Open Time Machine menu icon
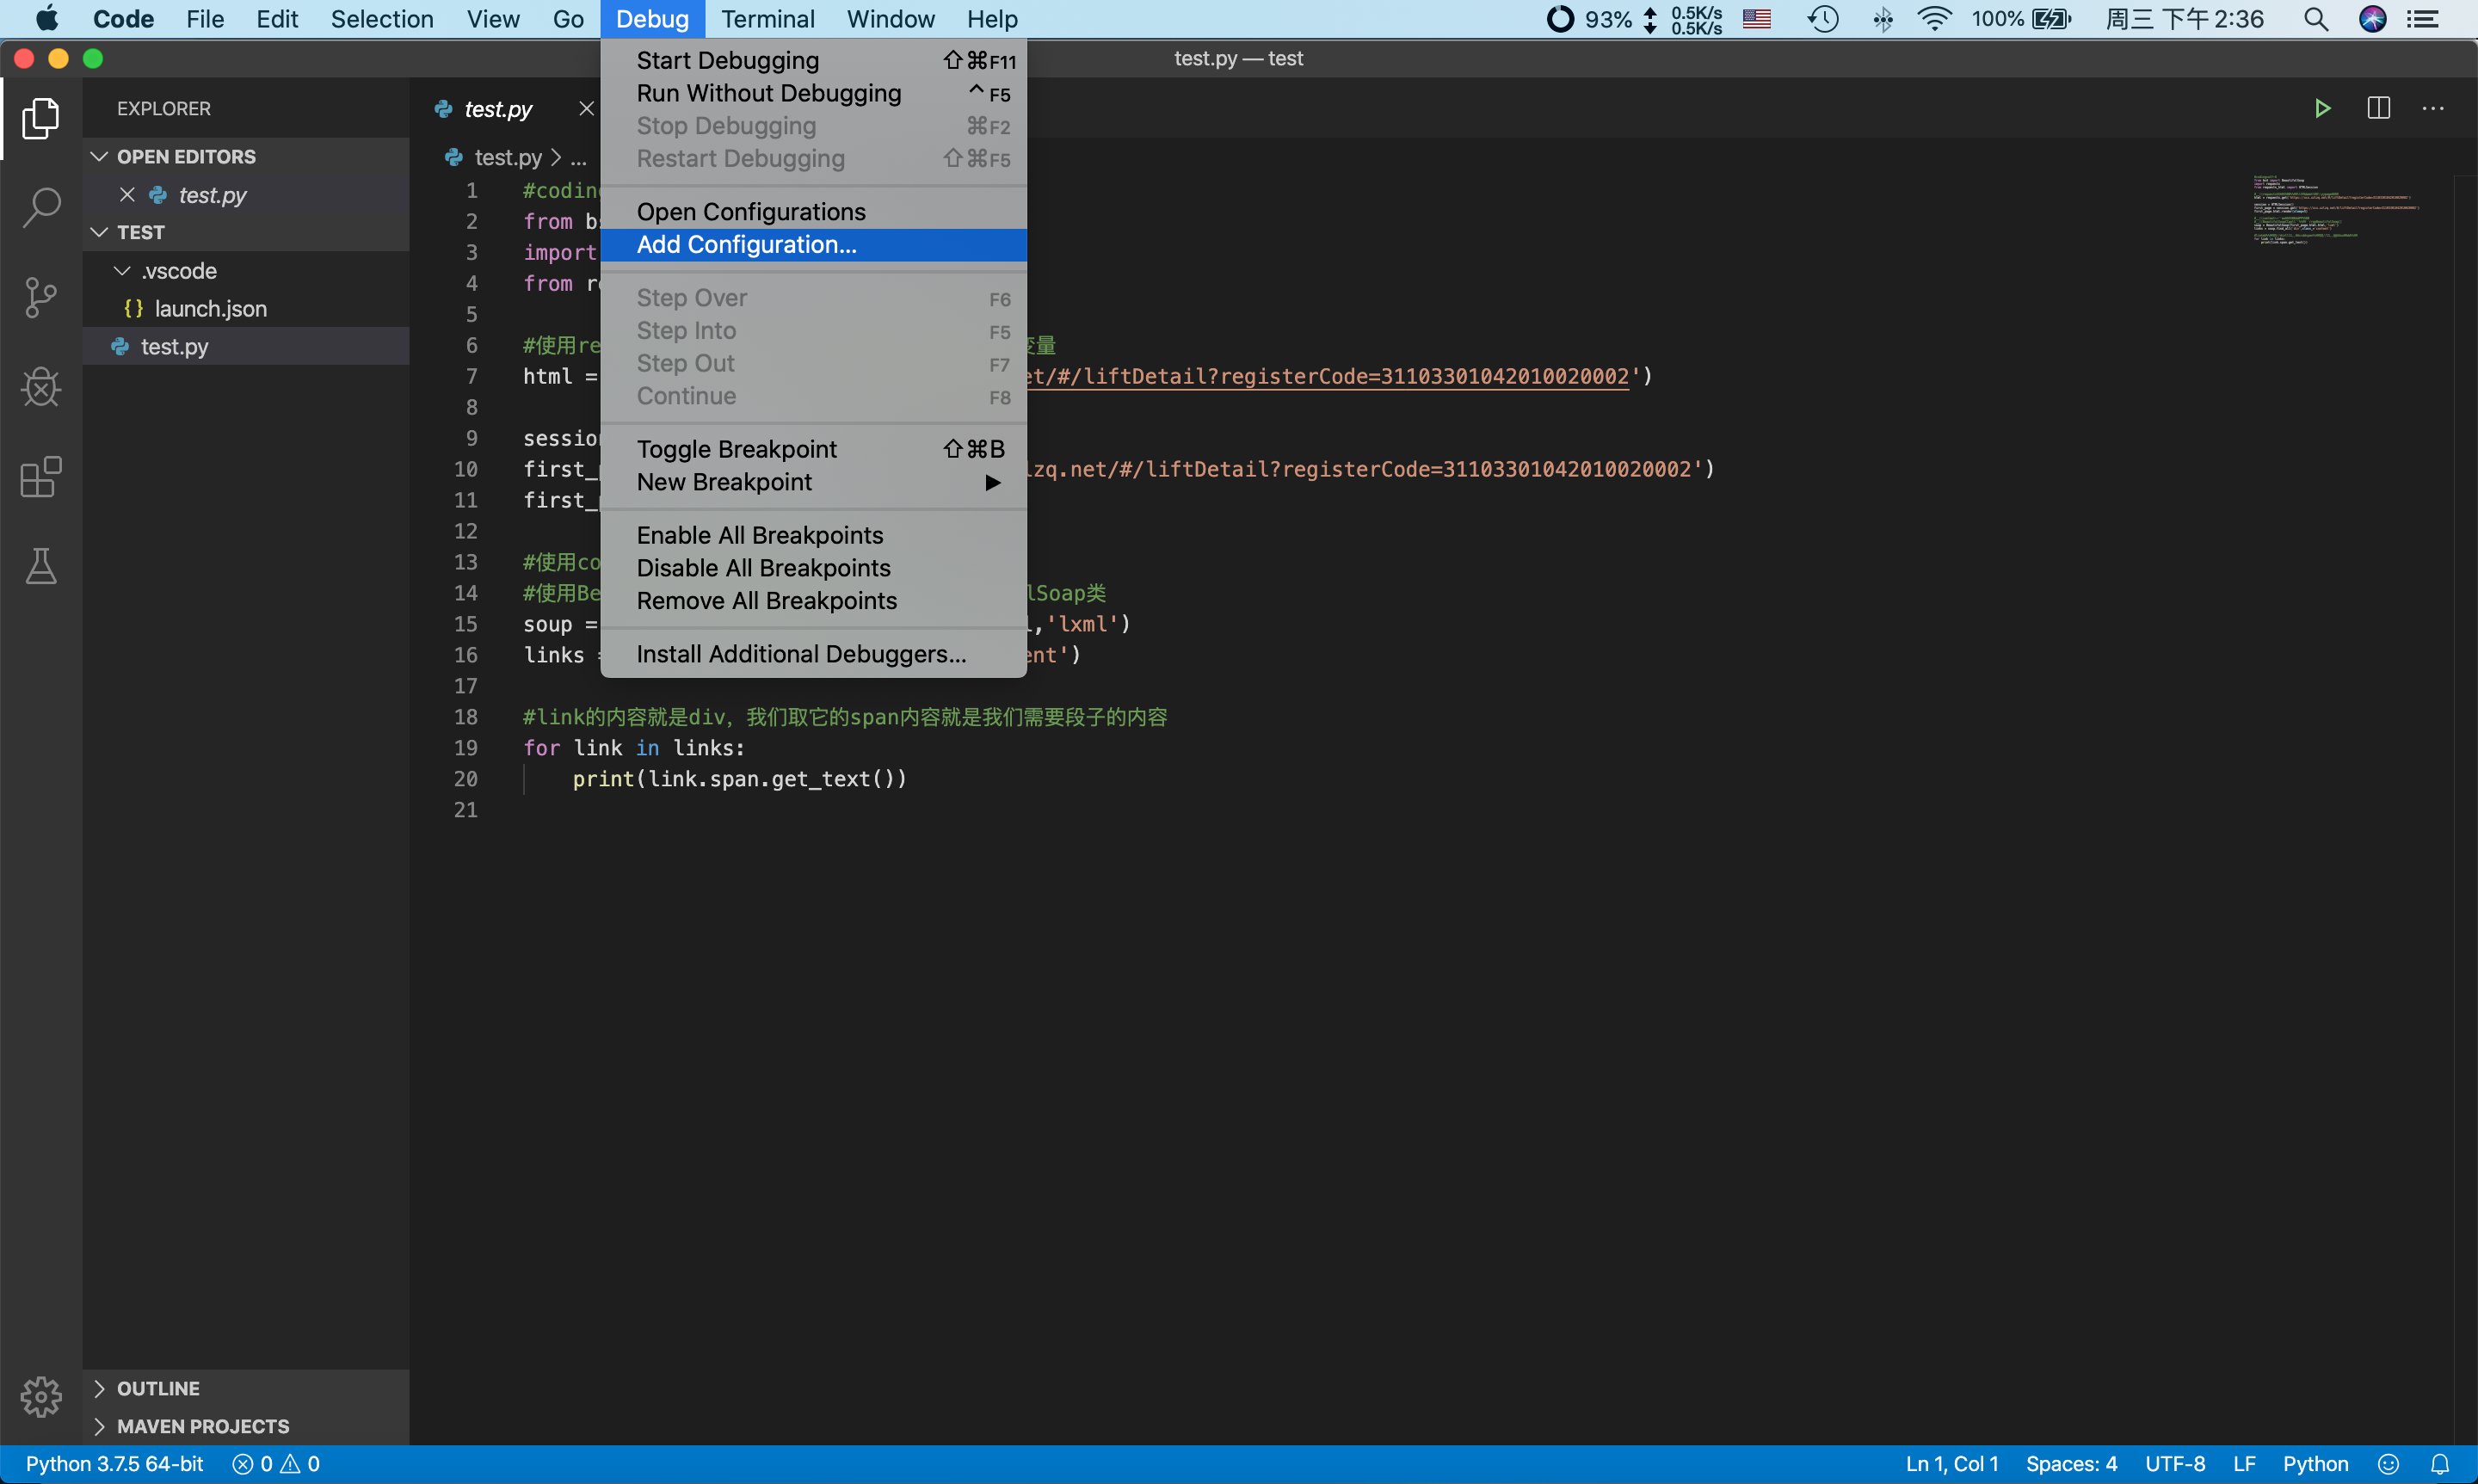This screenshot has width=2478, height=1484. (x=1823, y=19)
